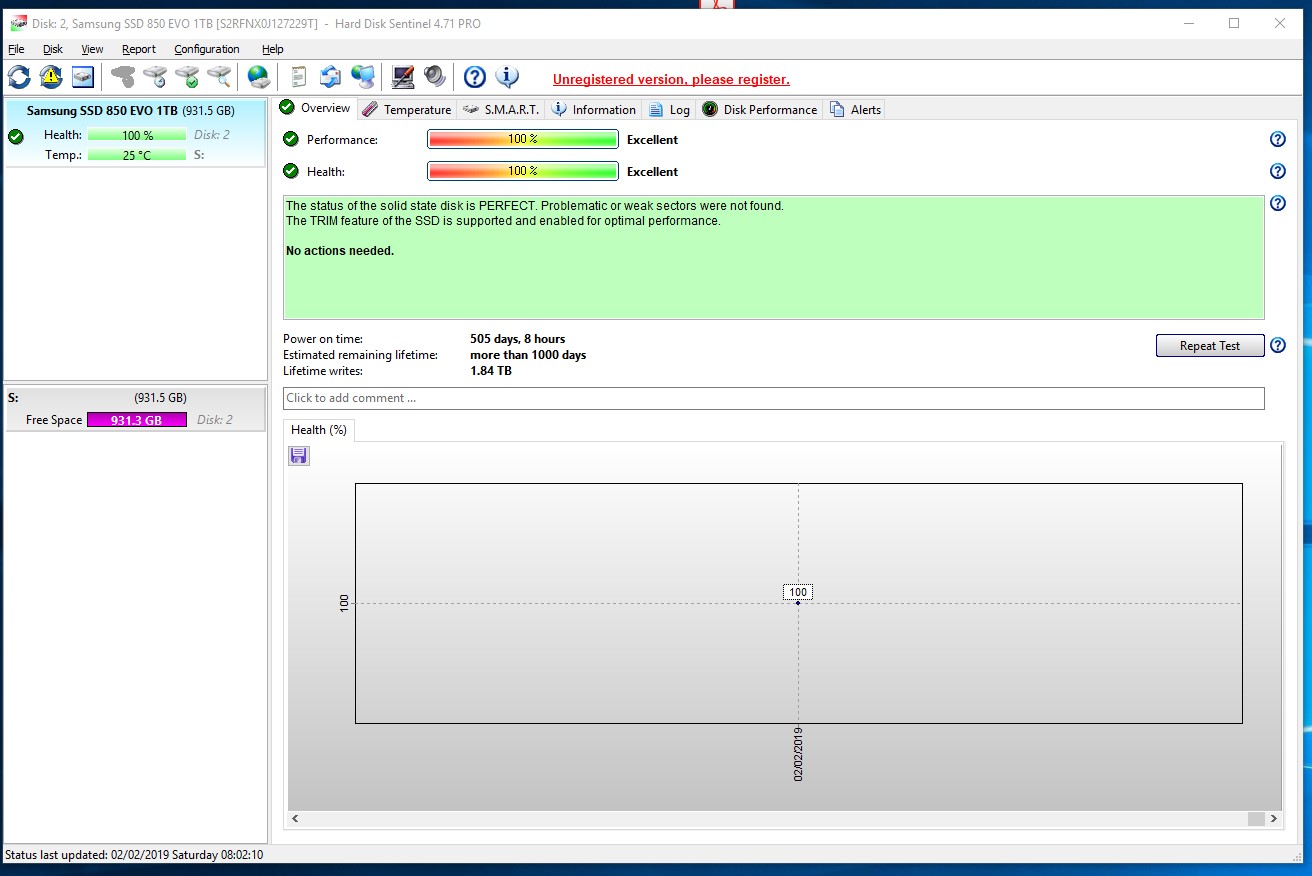The width and height of the screenshot is (1312, 876).
Task: Click the Health 100 % gradient bar in Overview
Action: pyautogui.click(x=523, y=172)
